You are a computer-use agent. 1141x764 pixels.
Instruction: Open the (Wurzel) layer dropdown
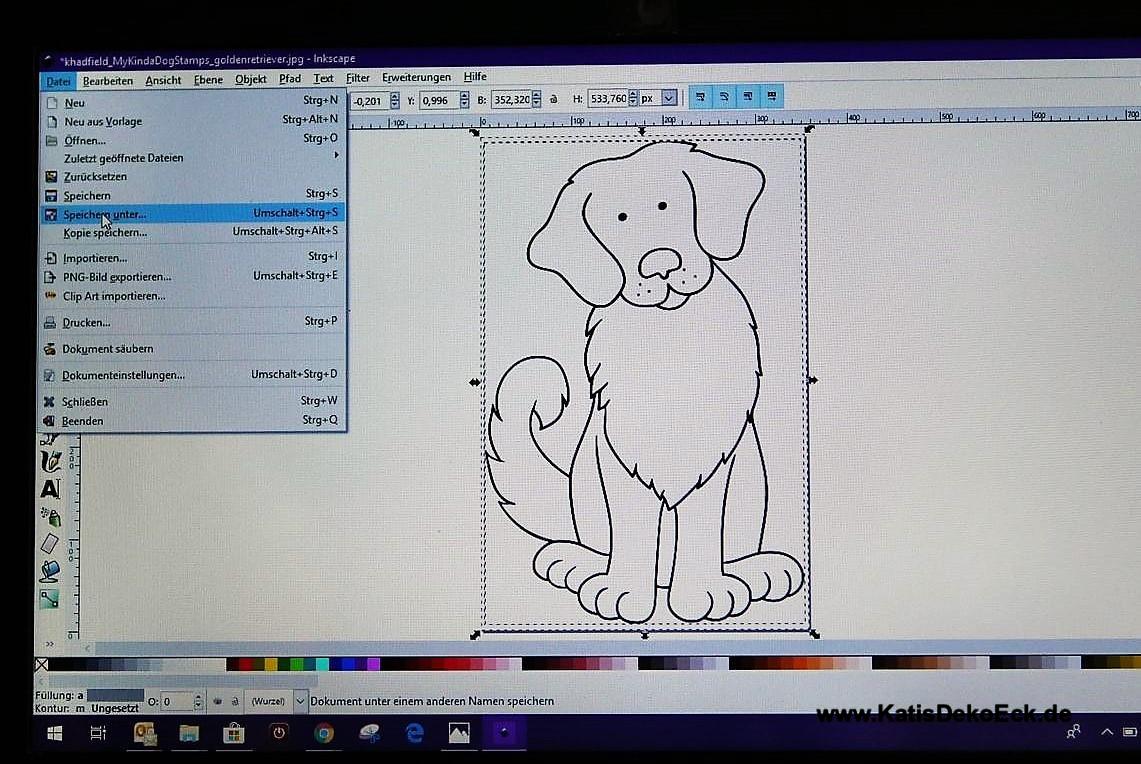click(x=299, y=701)
